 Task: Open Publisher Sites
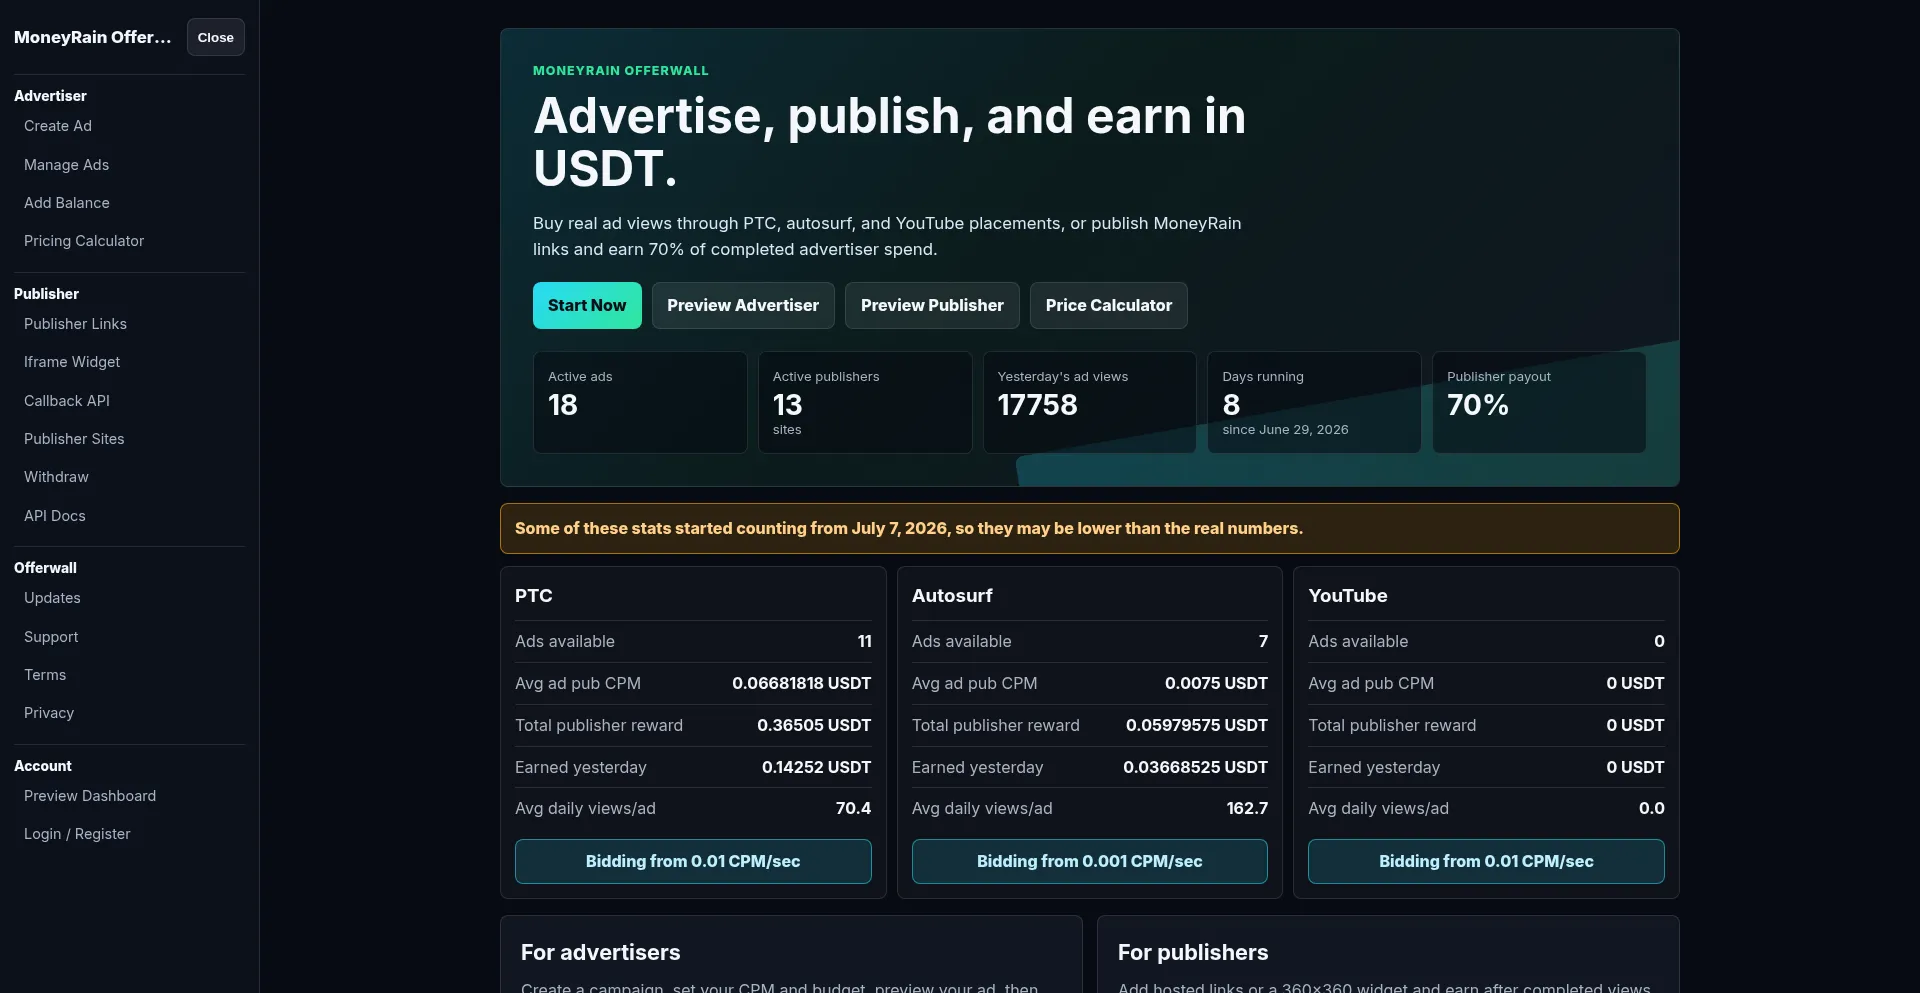(x=74, y=439)
